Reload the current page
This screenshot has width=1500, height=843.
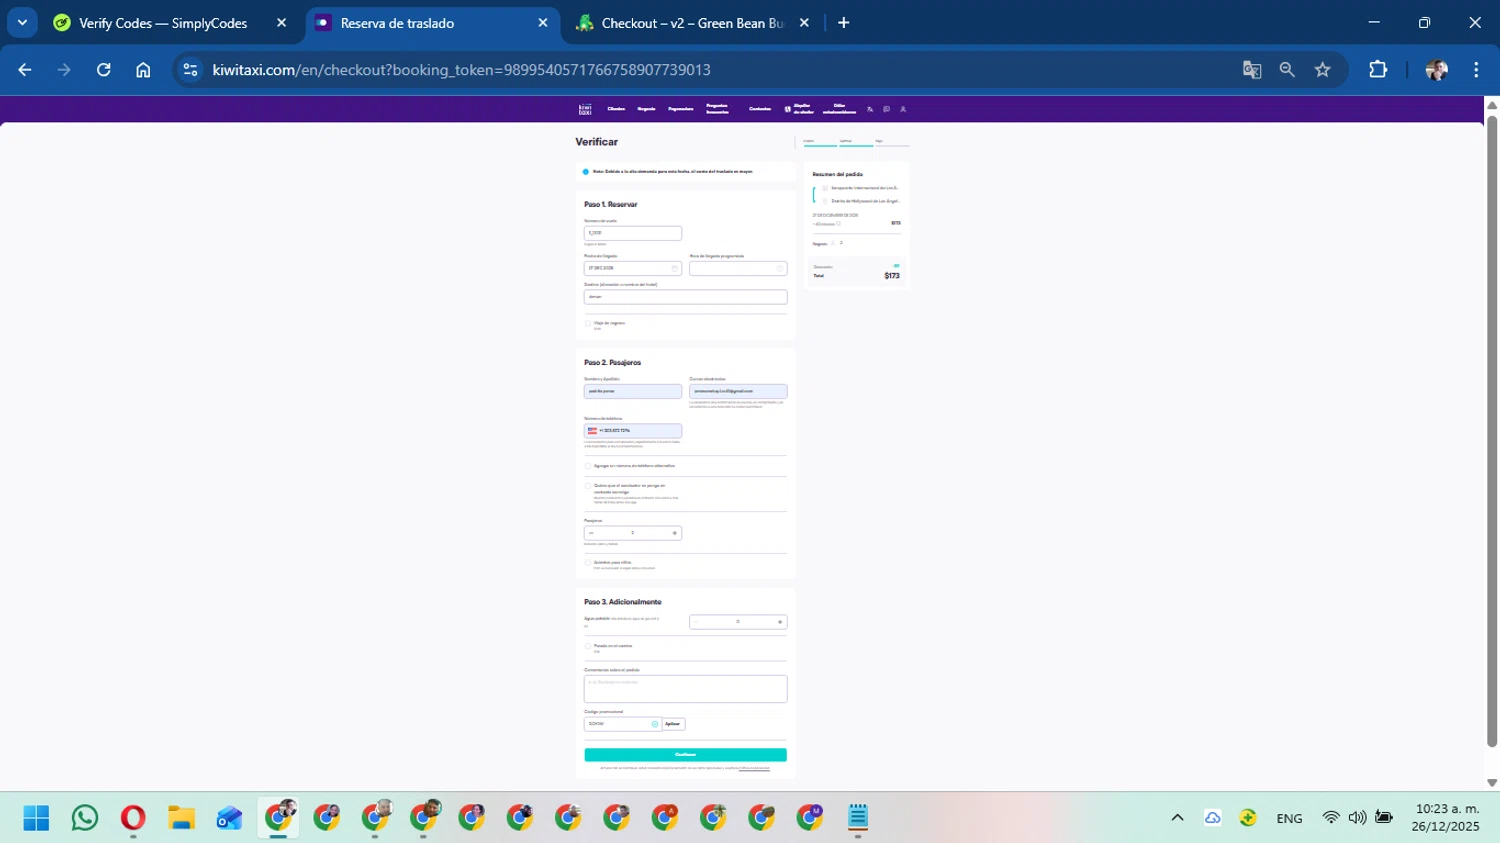point(104,70)
